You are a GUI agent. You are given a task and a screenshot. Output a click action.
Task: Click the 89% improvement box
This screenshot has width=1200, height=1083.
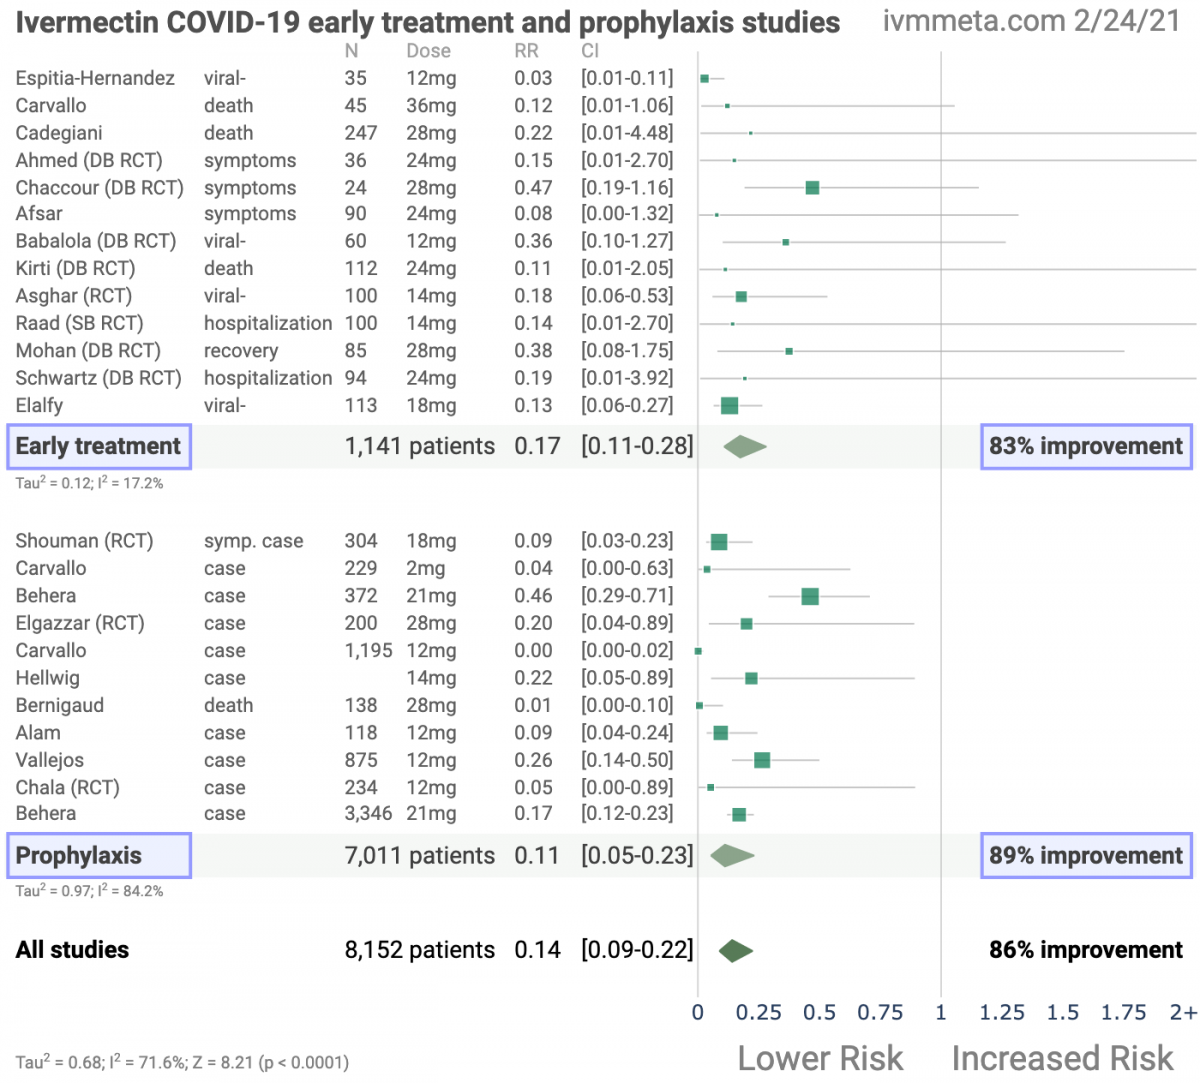coord(1086,856)
